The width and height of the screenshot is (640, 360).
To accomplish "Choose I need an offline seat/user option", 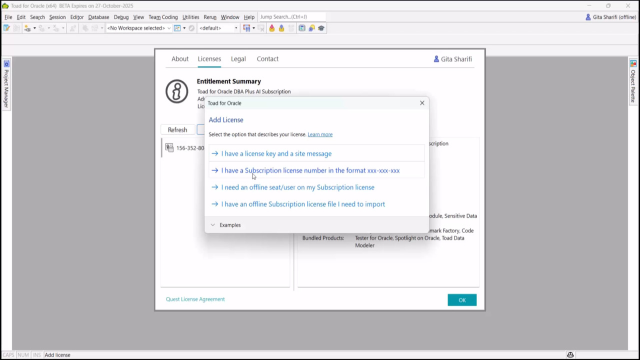I will (316, 187).
